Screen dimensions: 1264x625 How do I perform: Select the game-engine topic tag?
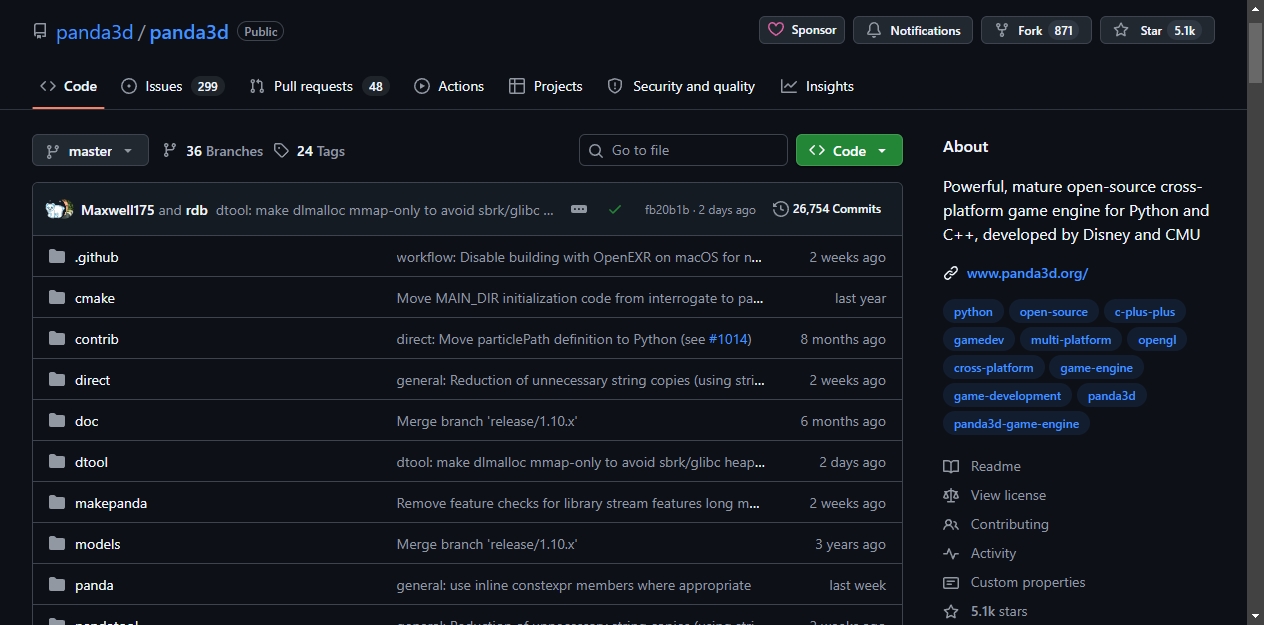point(1097,368)
